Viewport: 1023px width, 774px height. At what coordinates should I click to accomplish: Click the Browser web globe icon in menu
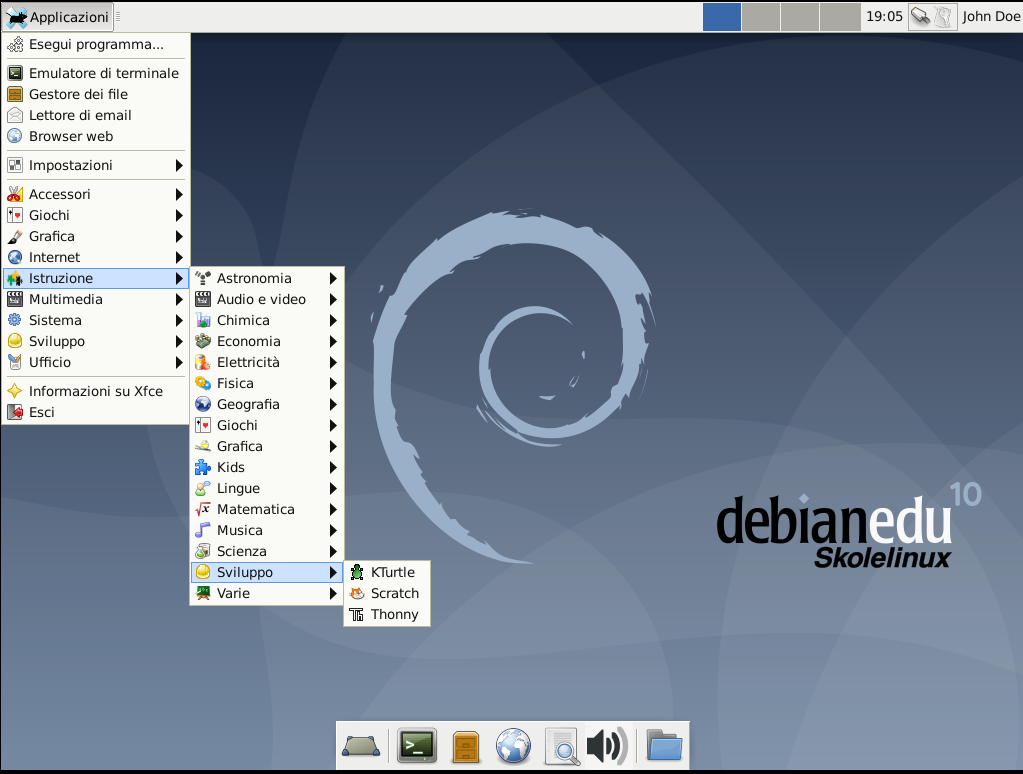coord(14,136)
